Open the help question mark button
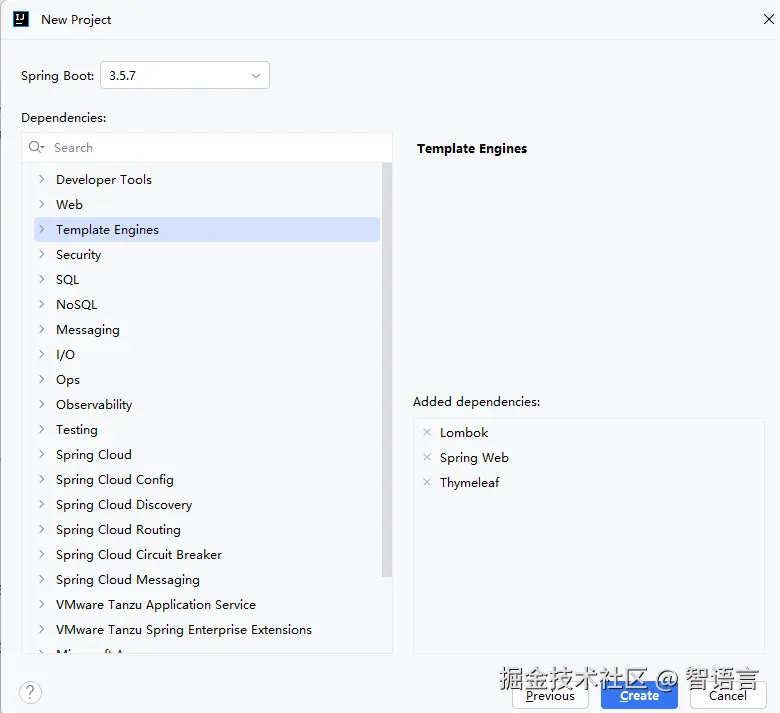The width and height of the screenshot is (780, 713). pos(30,692)
